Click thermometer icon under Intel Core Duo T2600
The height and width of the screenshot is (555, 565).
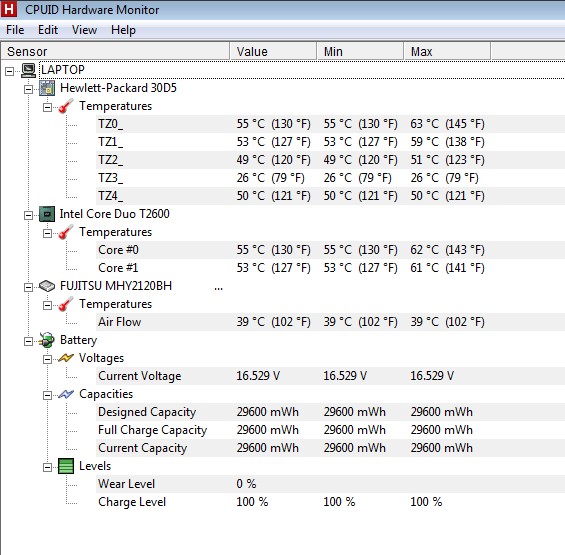tap(66, 232)
